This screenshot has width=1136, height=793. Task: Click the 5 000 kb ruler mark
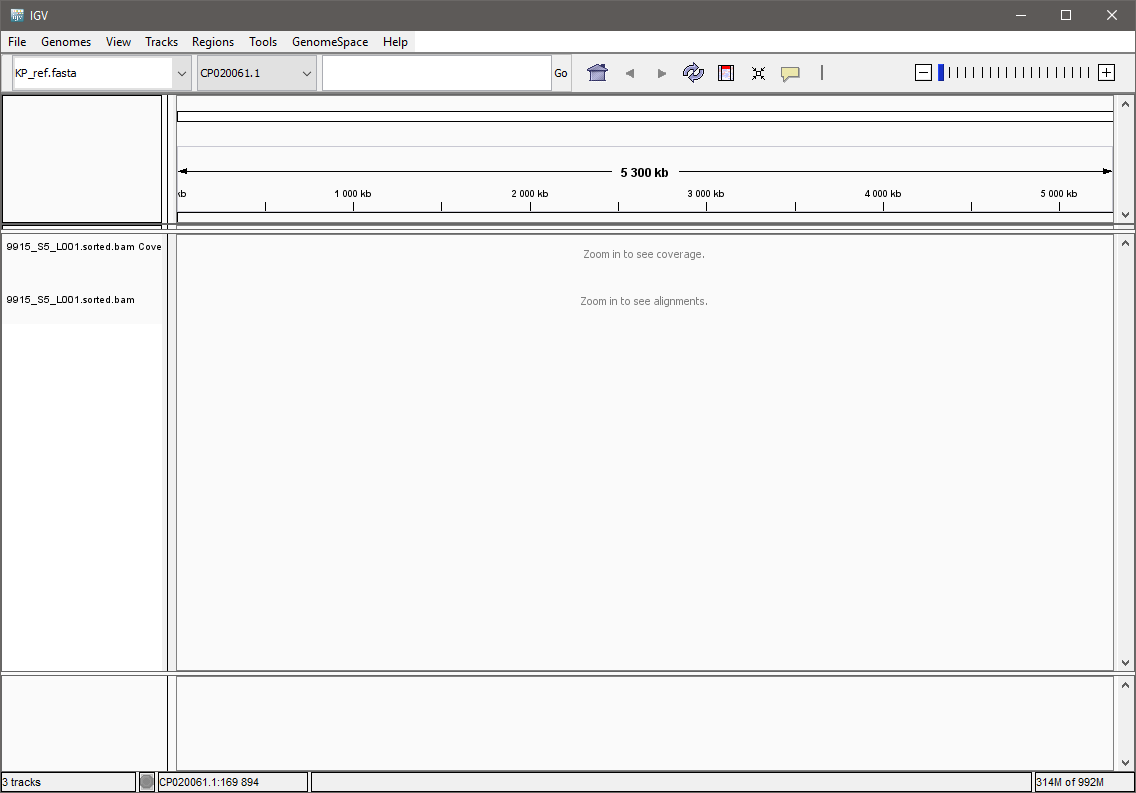tap(1058, 194)
